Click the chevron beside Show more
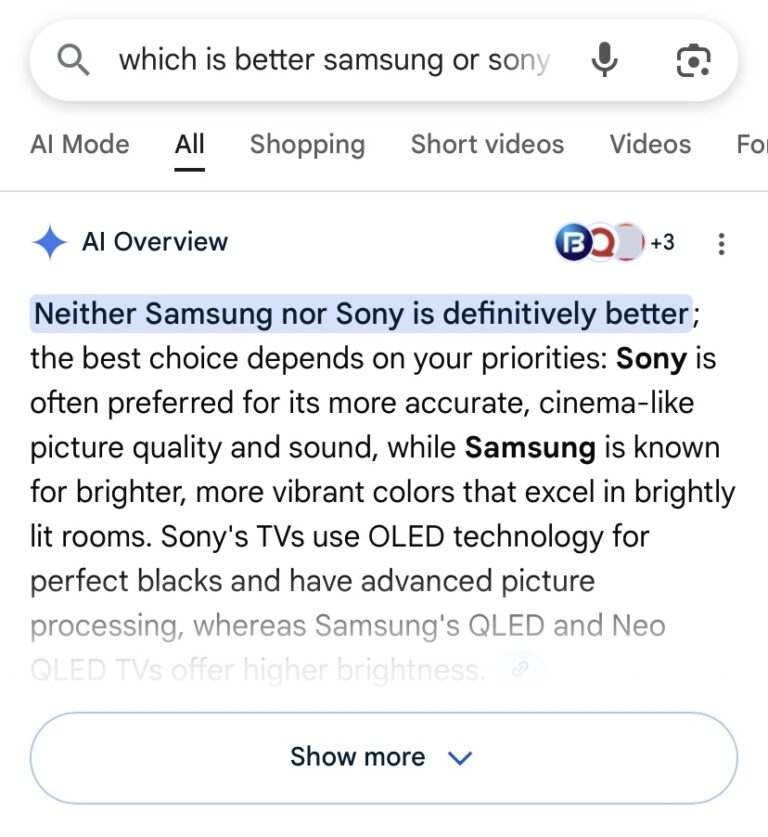 tap(459, 758)
